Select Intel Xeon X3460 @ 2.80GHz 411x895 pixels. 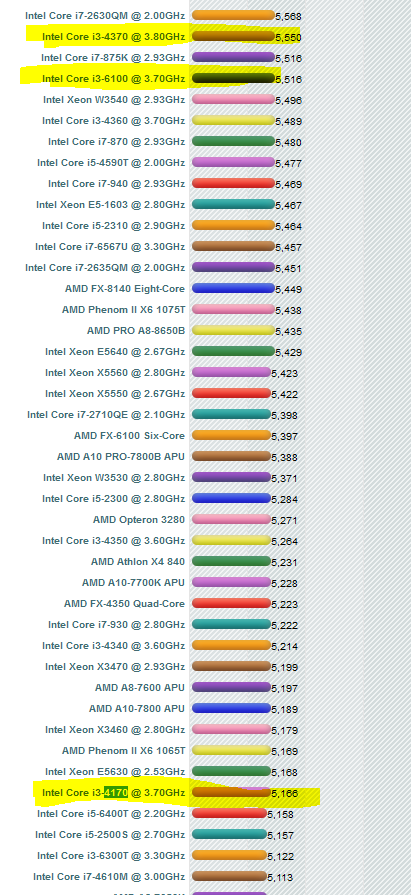click(x=115, y=729)
